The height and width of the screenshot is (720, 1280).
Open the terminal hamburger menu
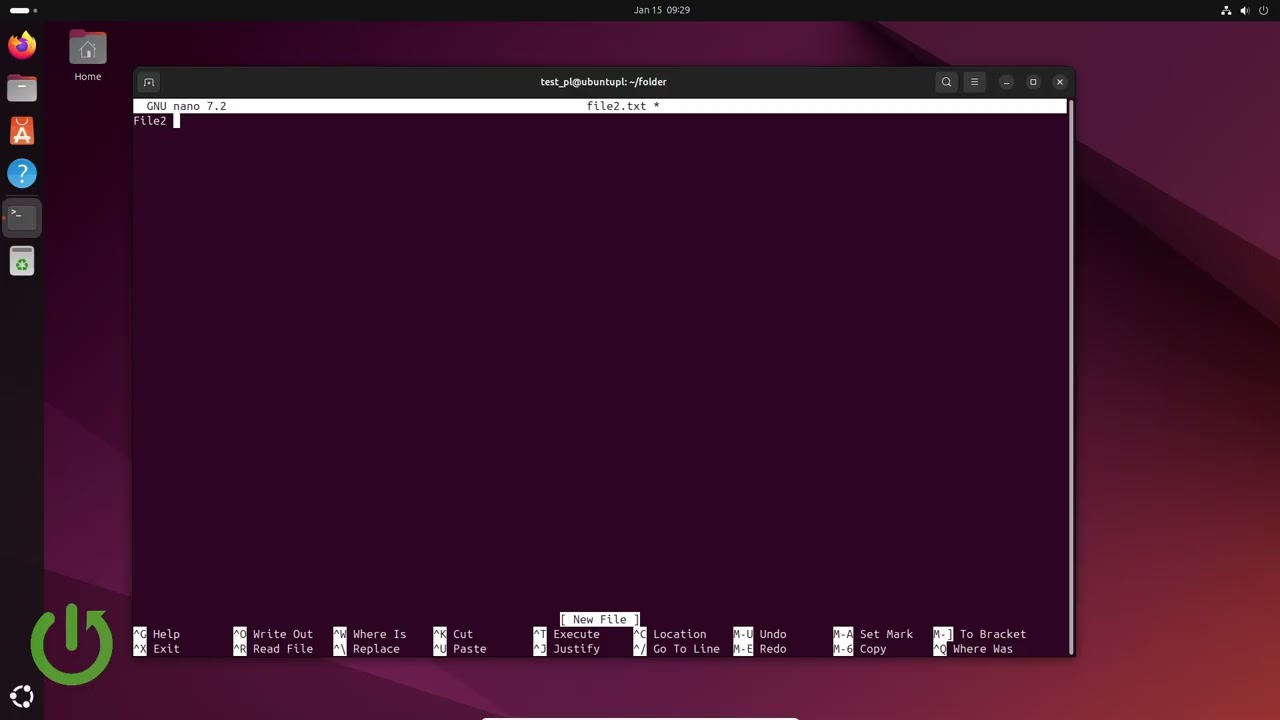point(974,82)
